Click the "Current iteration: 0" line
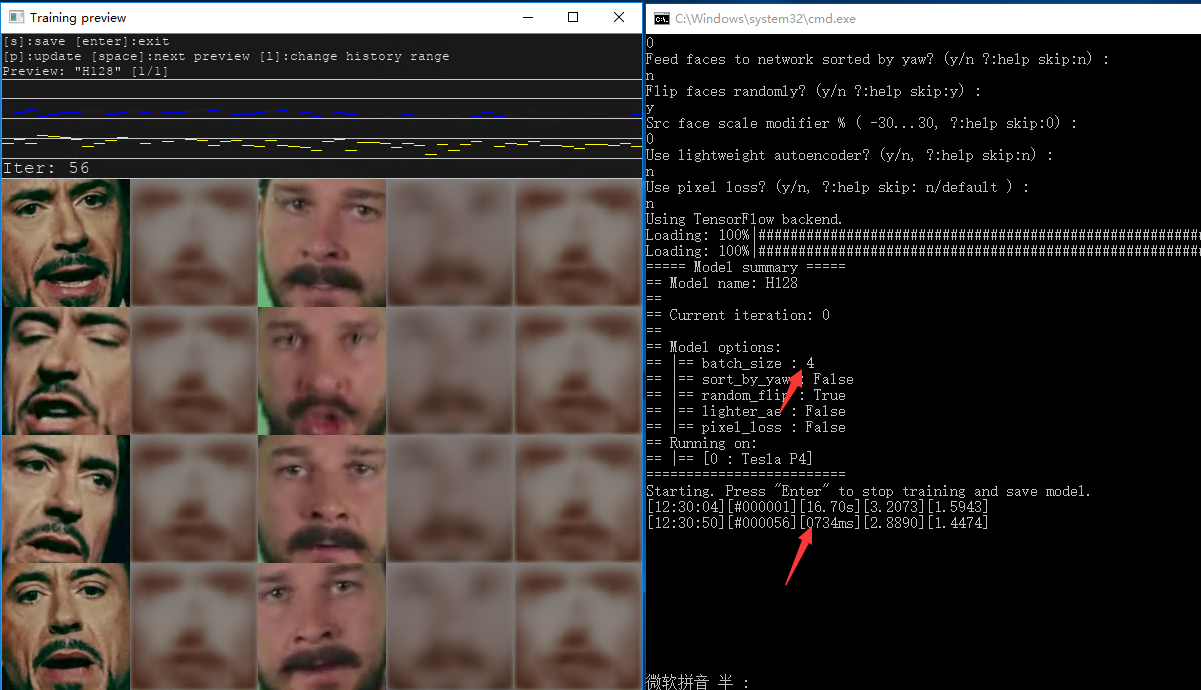This screenshot has width=1201, height=690. (x=737, y=315)
